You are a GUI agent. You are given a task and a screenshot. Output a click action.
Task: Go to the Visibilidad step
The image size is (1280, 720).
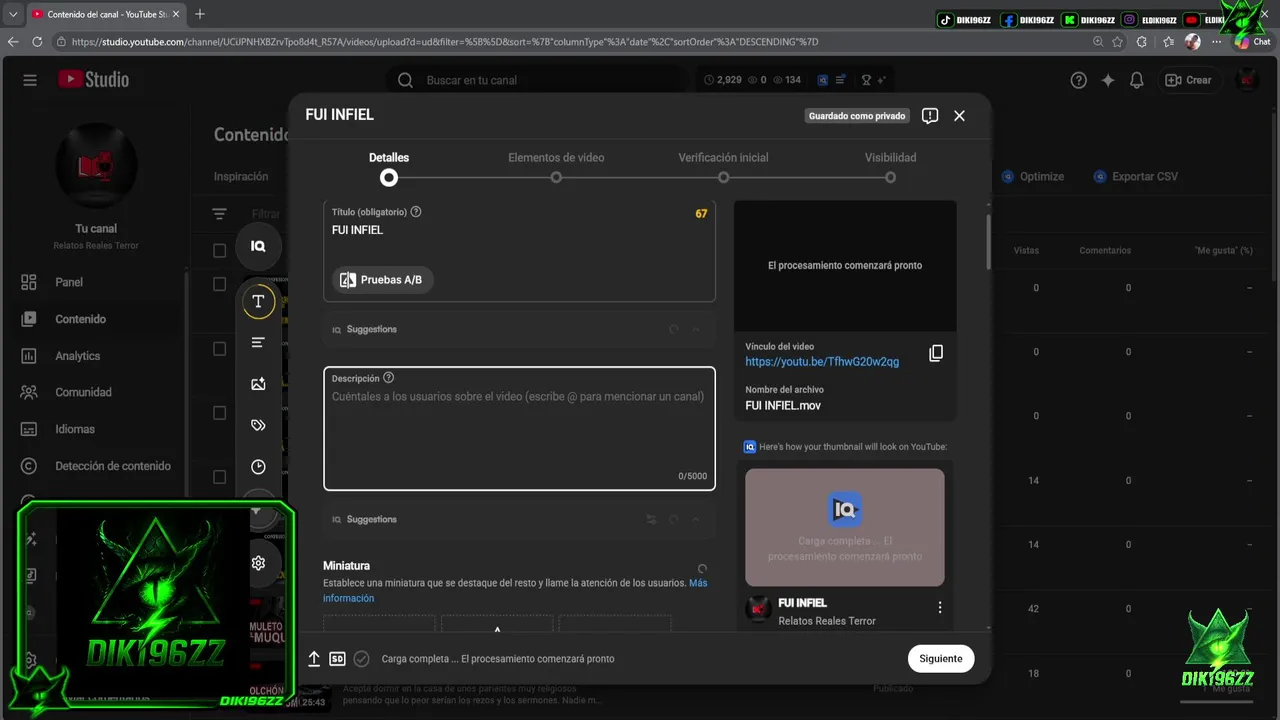point(890,167)
